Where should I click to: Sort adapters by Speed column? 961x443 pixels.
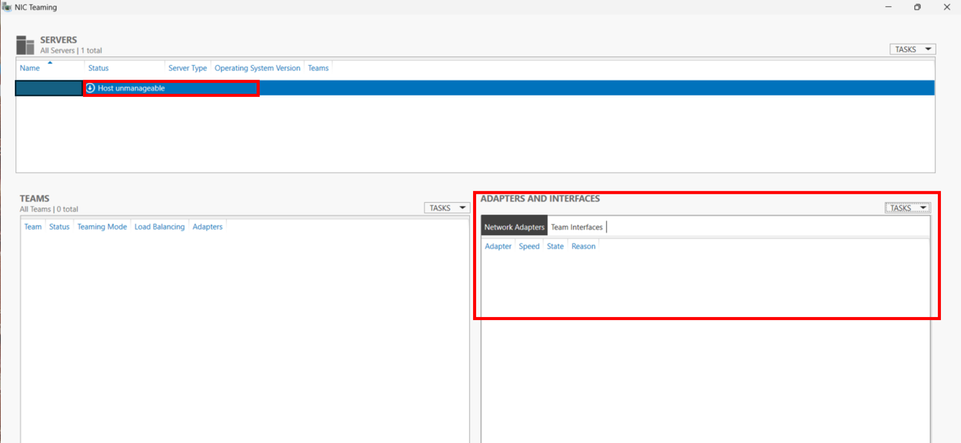529,246
